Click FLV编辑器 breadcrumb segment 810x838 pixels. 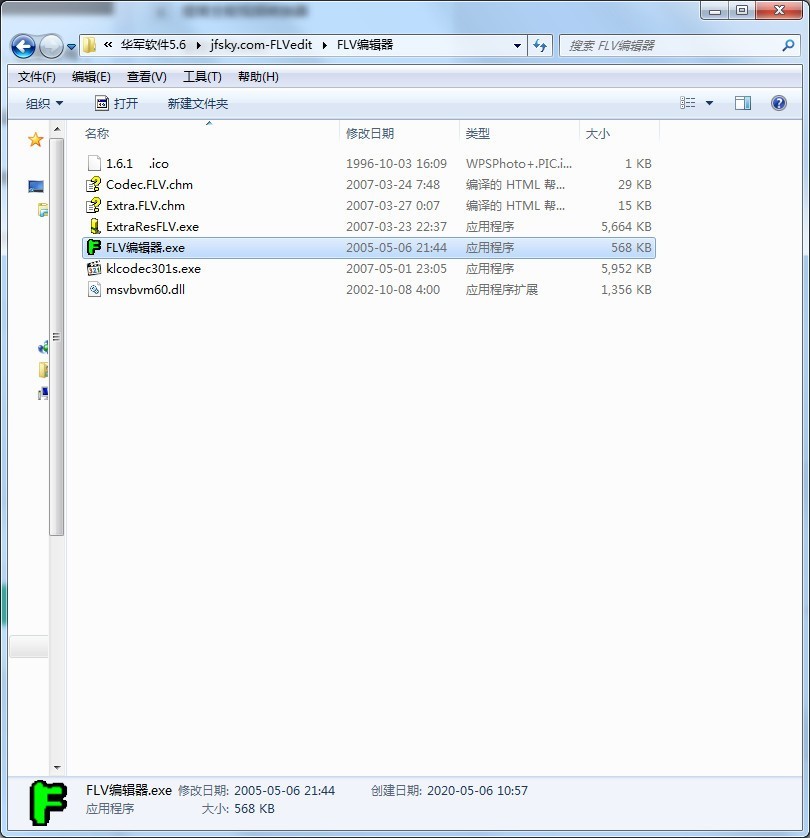[x=365, y=45]
